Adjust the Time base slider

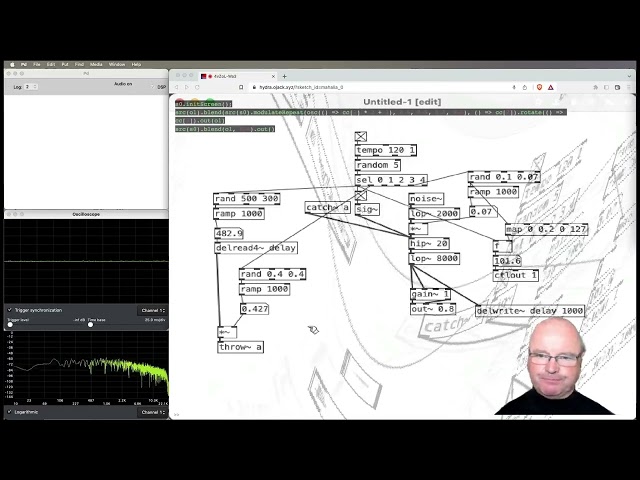click(x=90, y=325)
